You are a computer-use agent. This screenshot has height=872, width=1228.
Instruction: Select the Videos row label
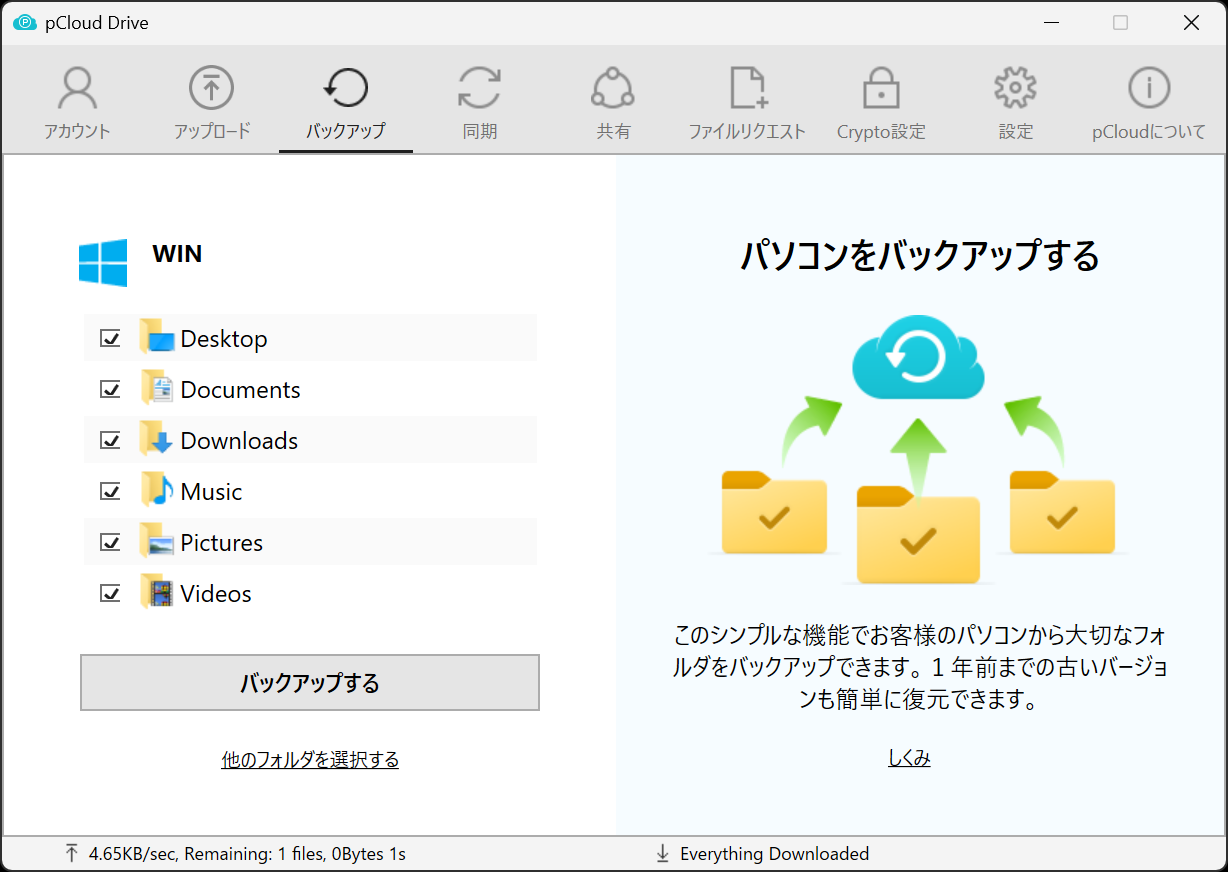point(216,594)
